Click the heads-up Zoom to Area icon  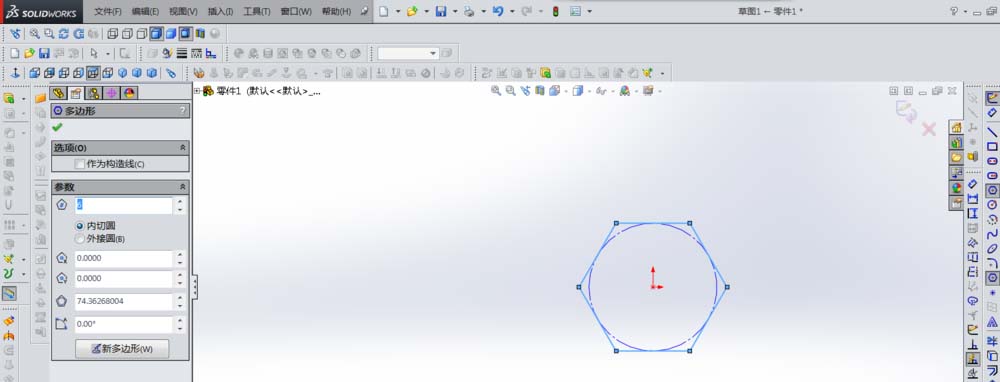tap(510, 91)
